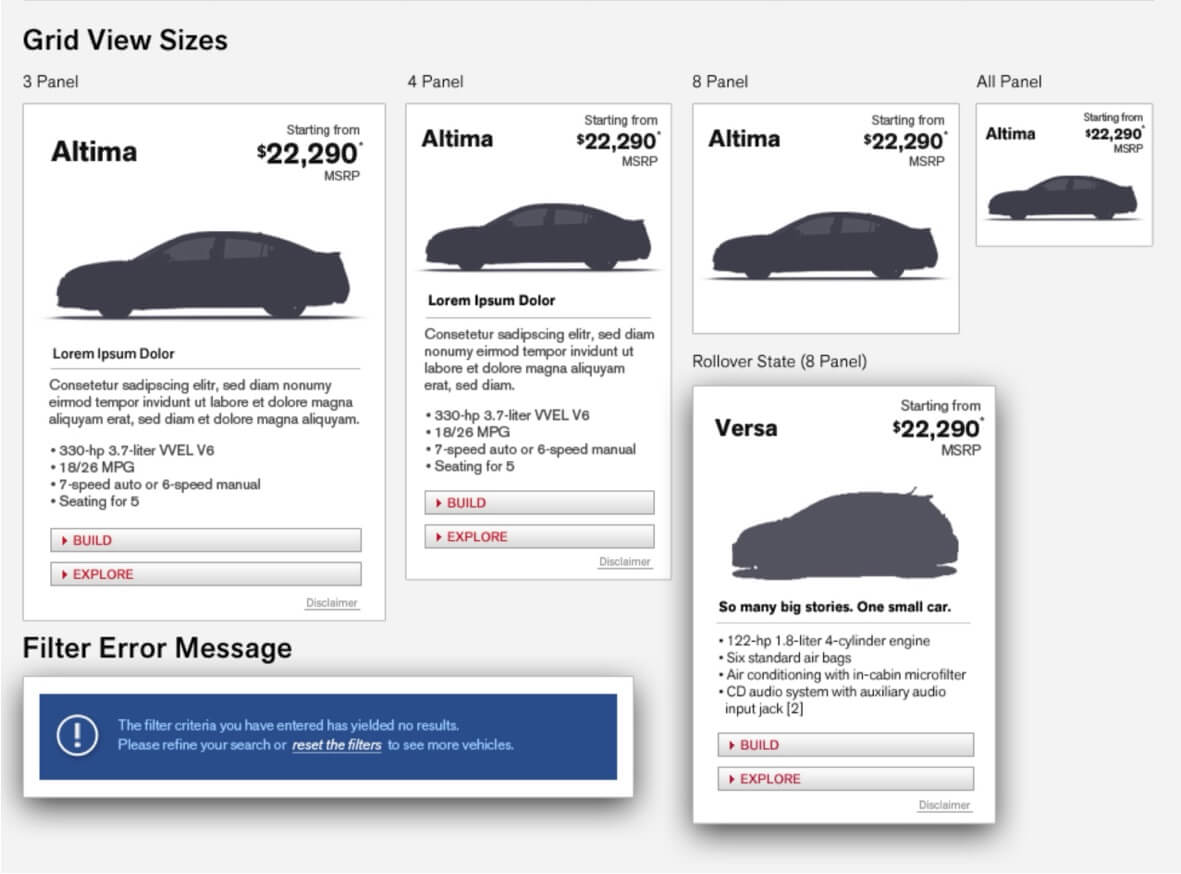This screenshot has width=1181, height=874.
Task: Click $22,290 price in Versa card
Action: (x=936, y=429)
